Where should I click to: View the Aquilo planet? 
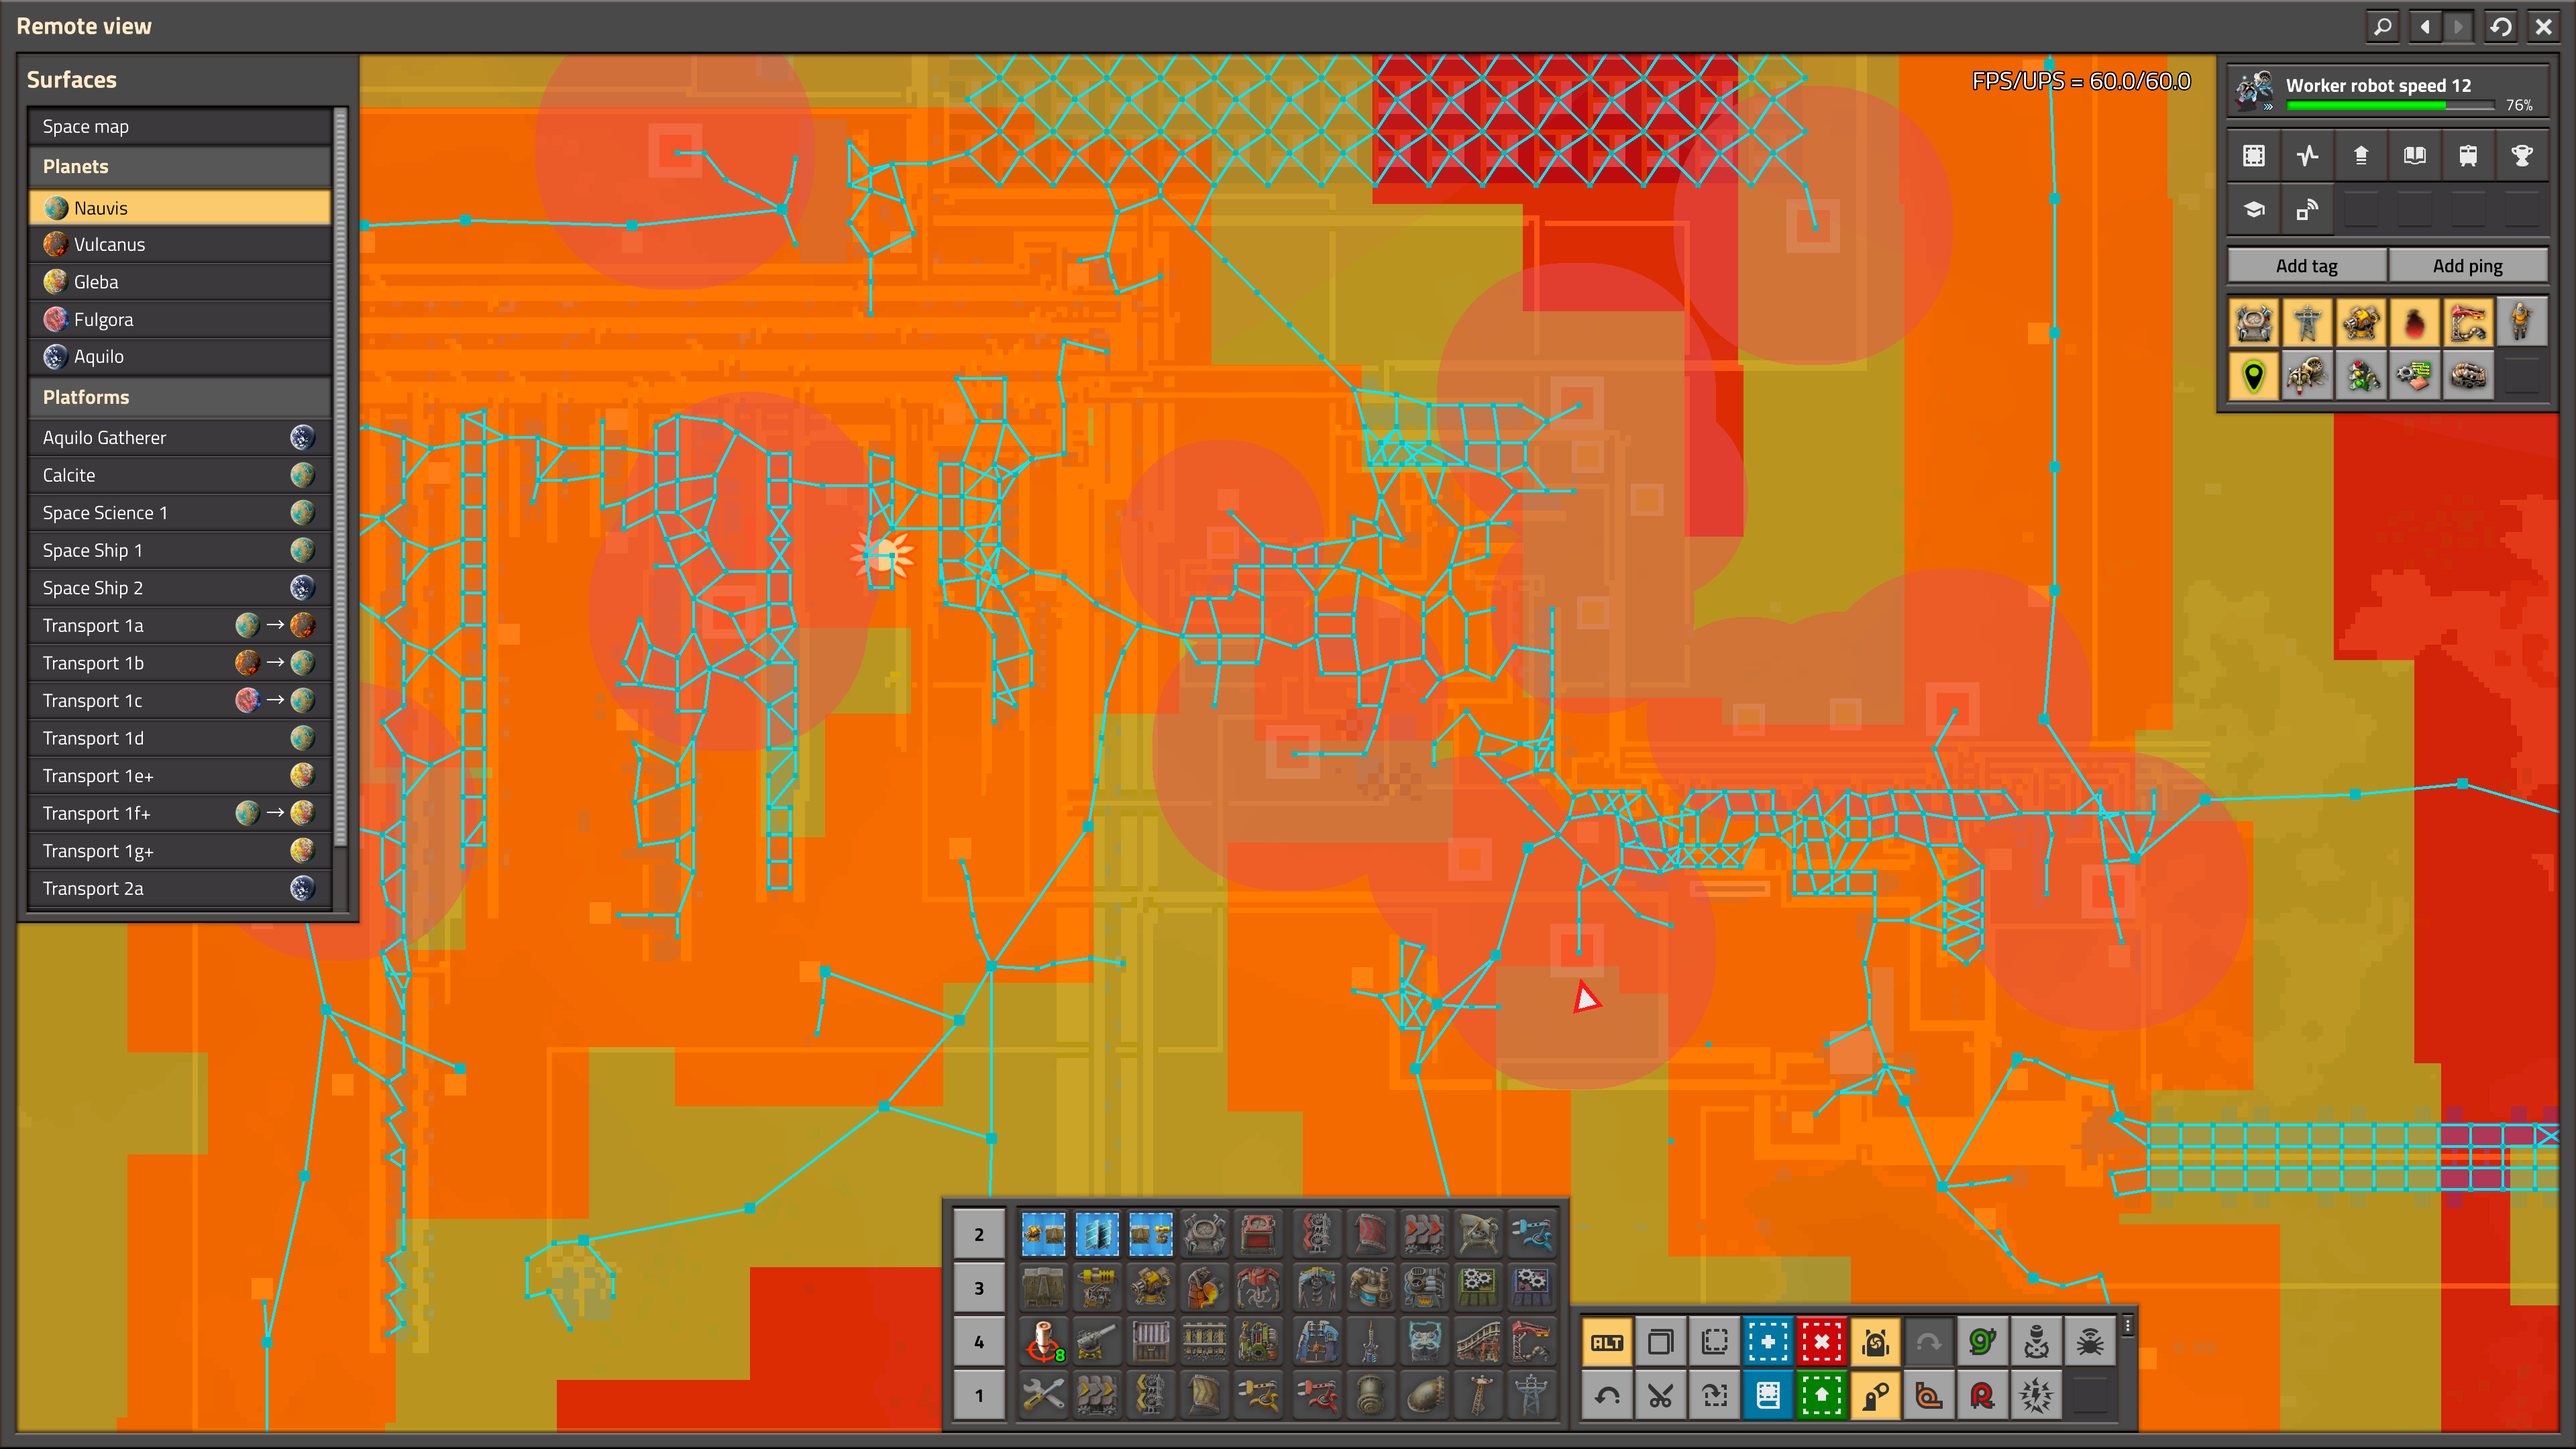pos(180,356)
